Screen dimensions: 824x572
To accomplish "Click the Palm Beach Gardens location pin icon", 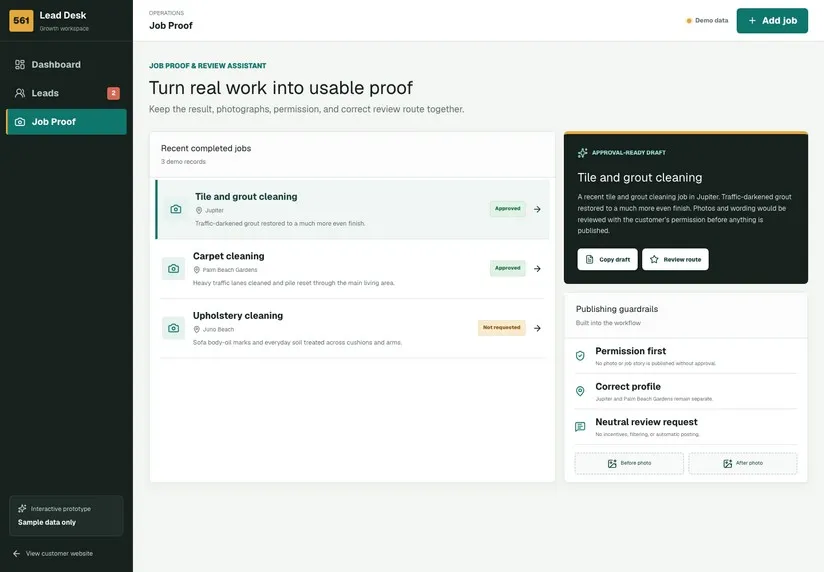I will [x=197, y=270].
